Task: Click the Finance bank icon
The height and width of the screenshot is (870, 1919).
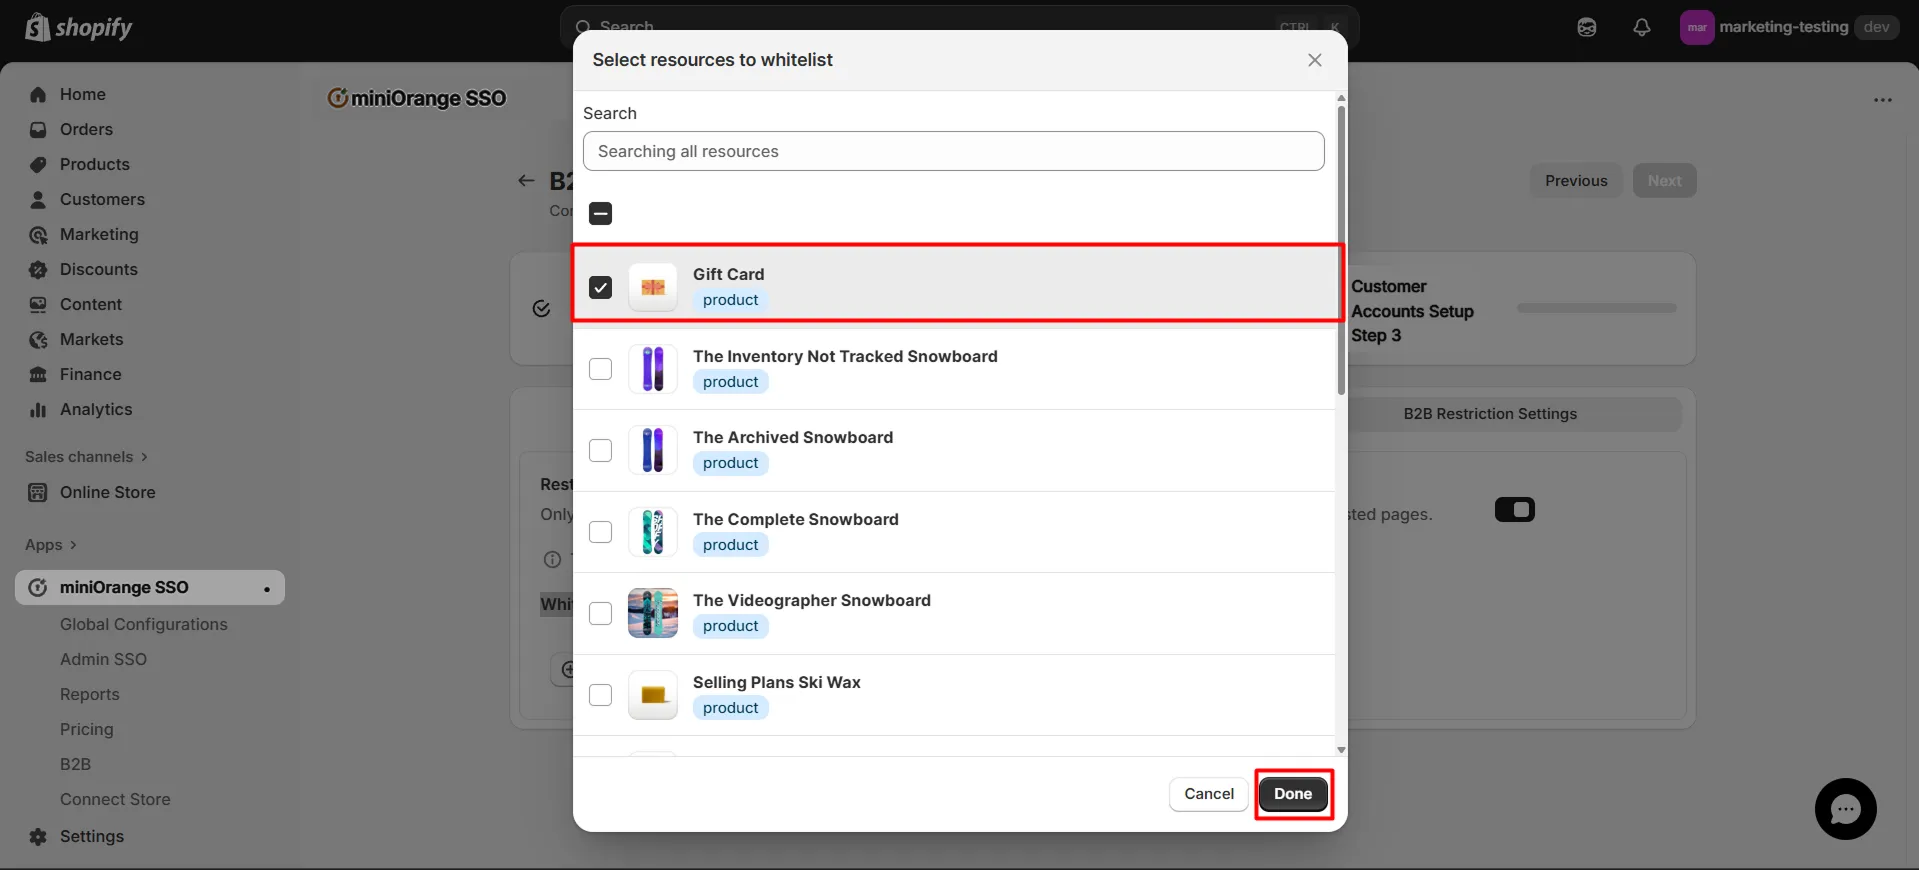Action: pos(38,374)
